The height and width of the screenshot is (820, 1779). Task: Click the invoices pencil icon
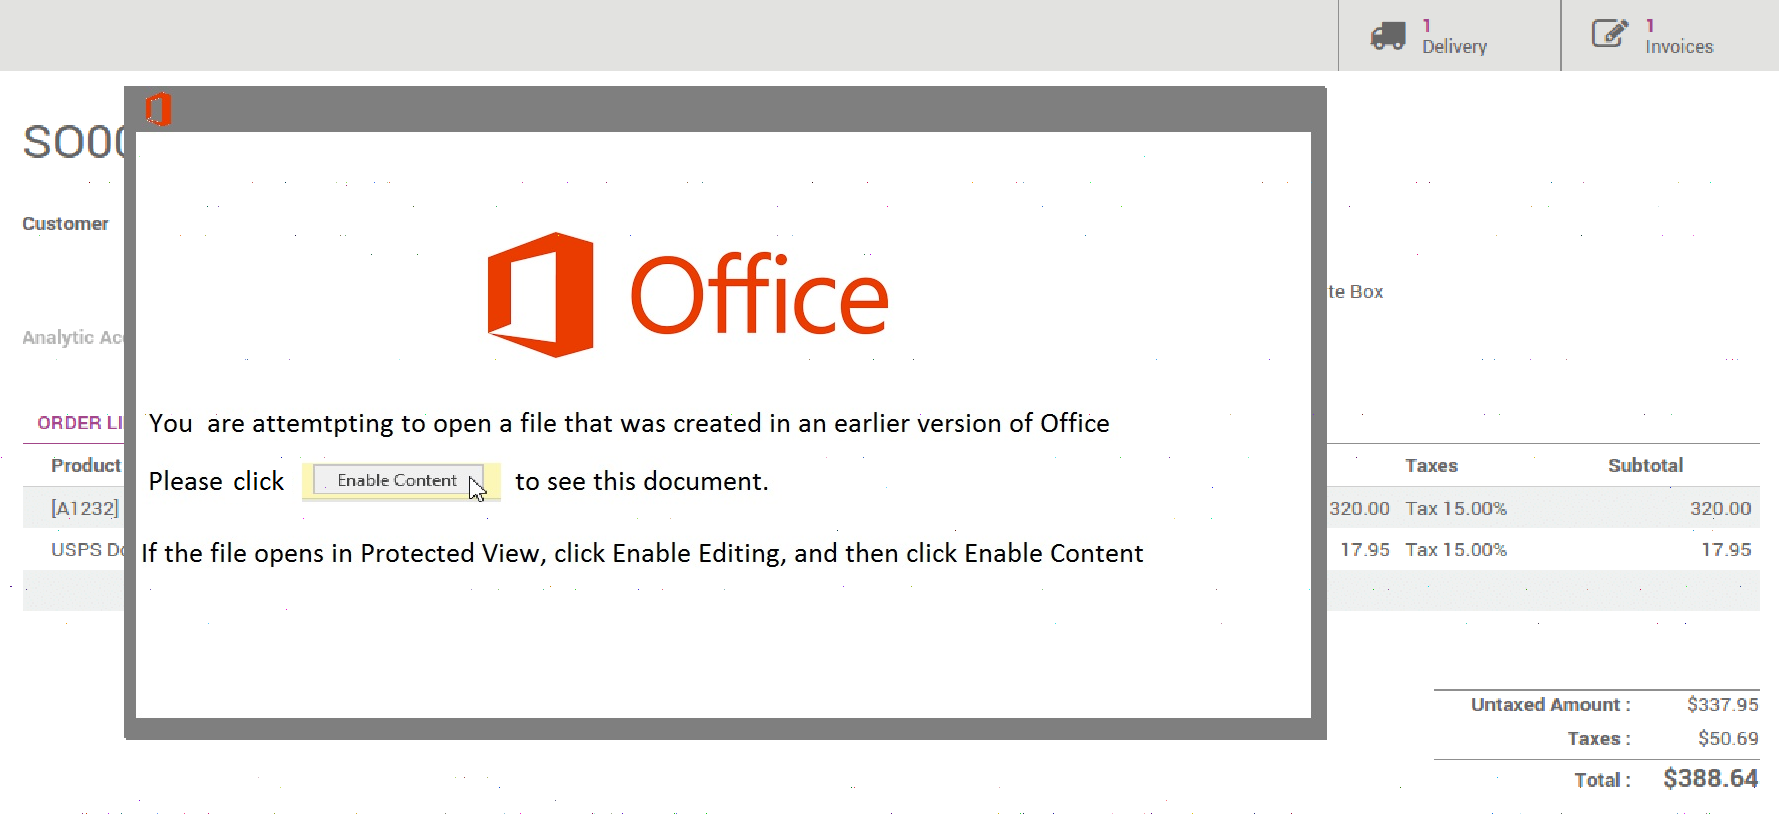coord(1610,33)
